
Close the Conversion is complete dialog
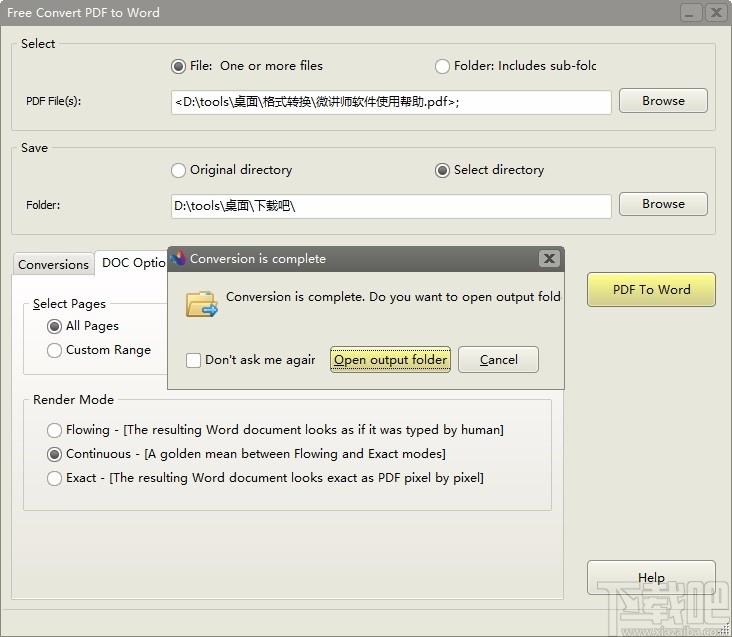[x=549, y=258]
